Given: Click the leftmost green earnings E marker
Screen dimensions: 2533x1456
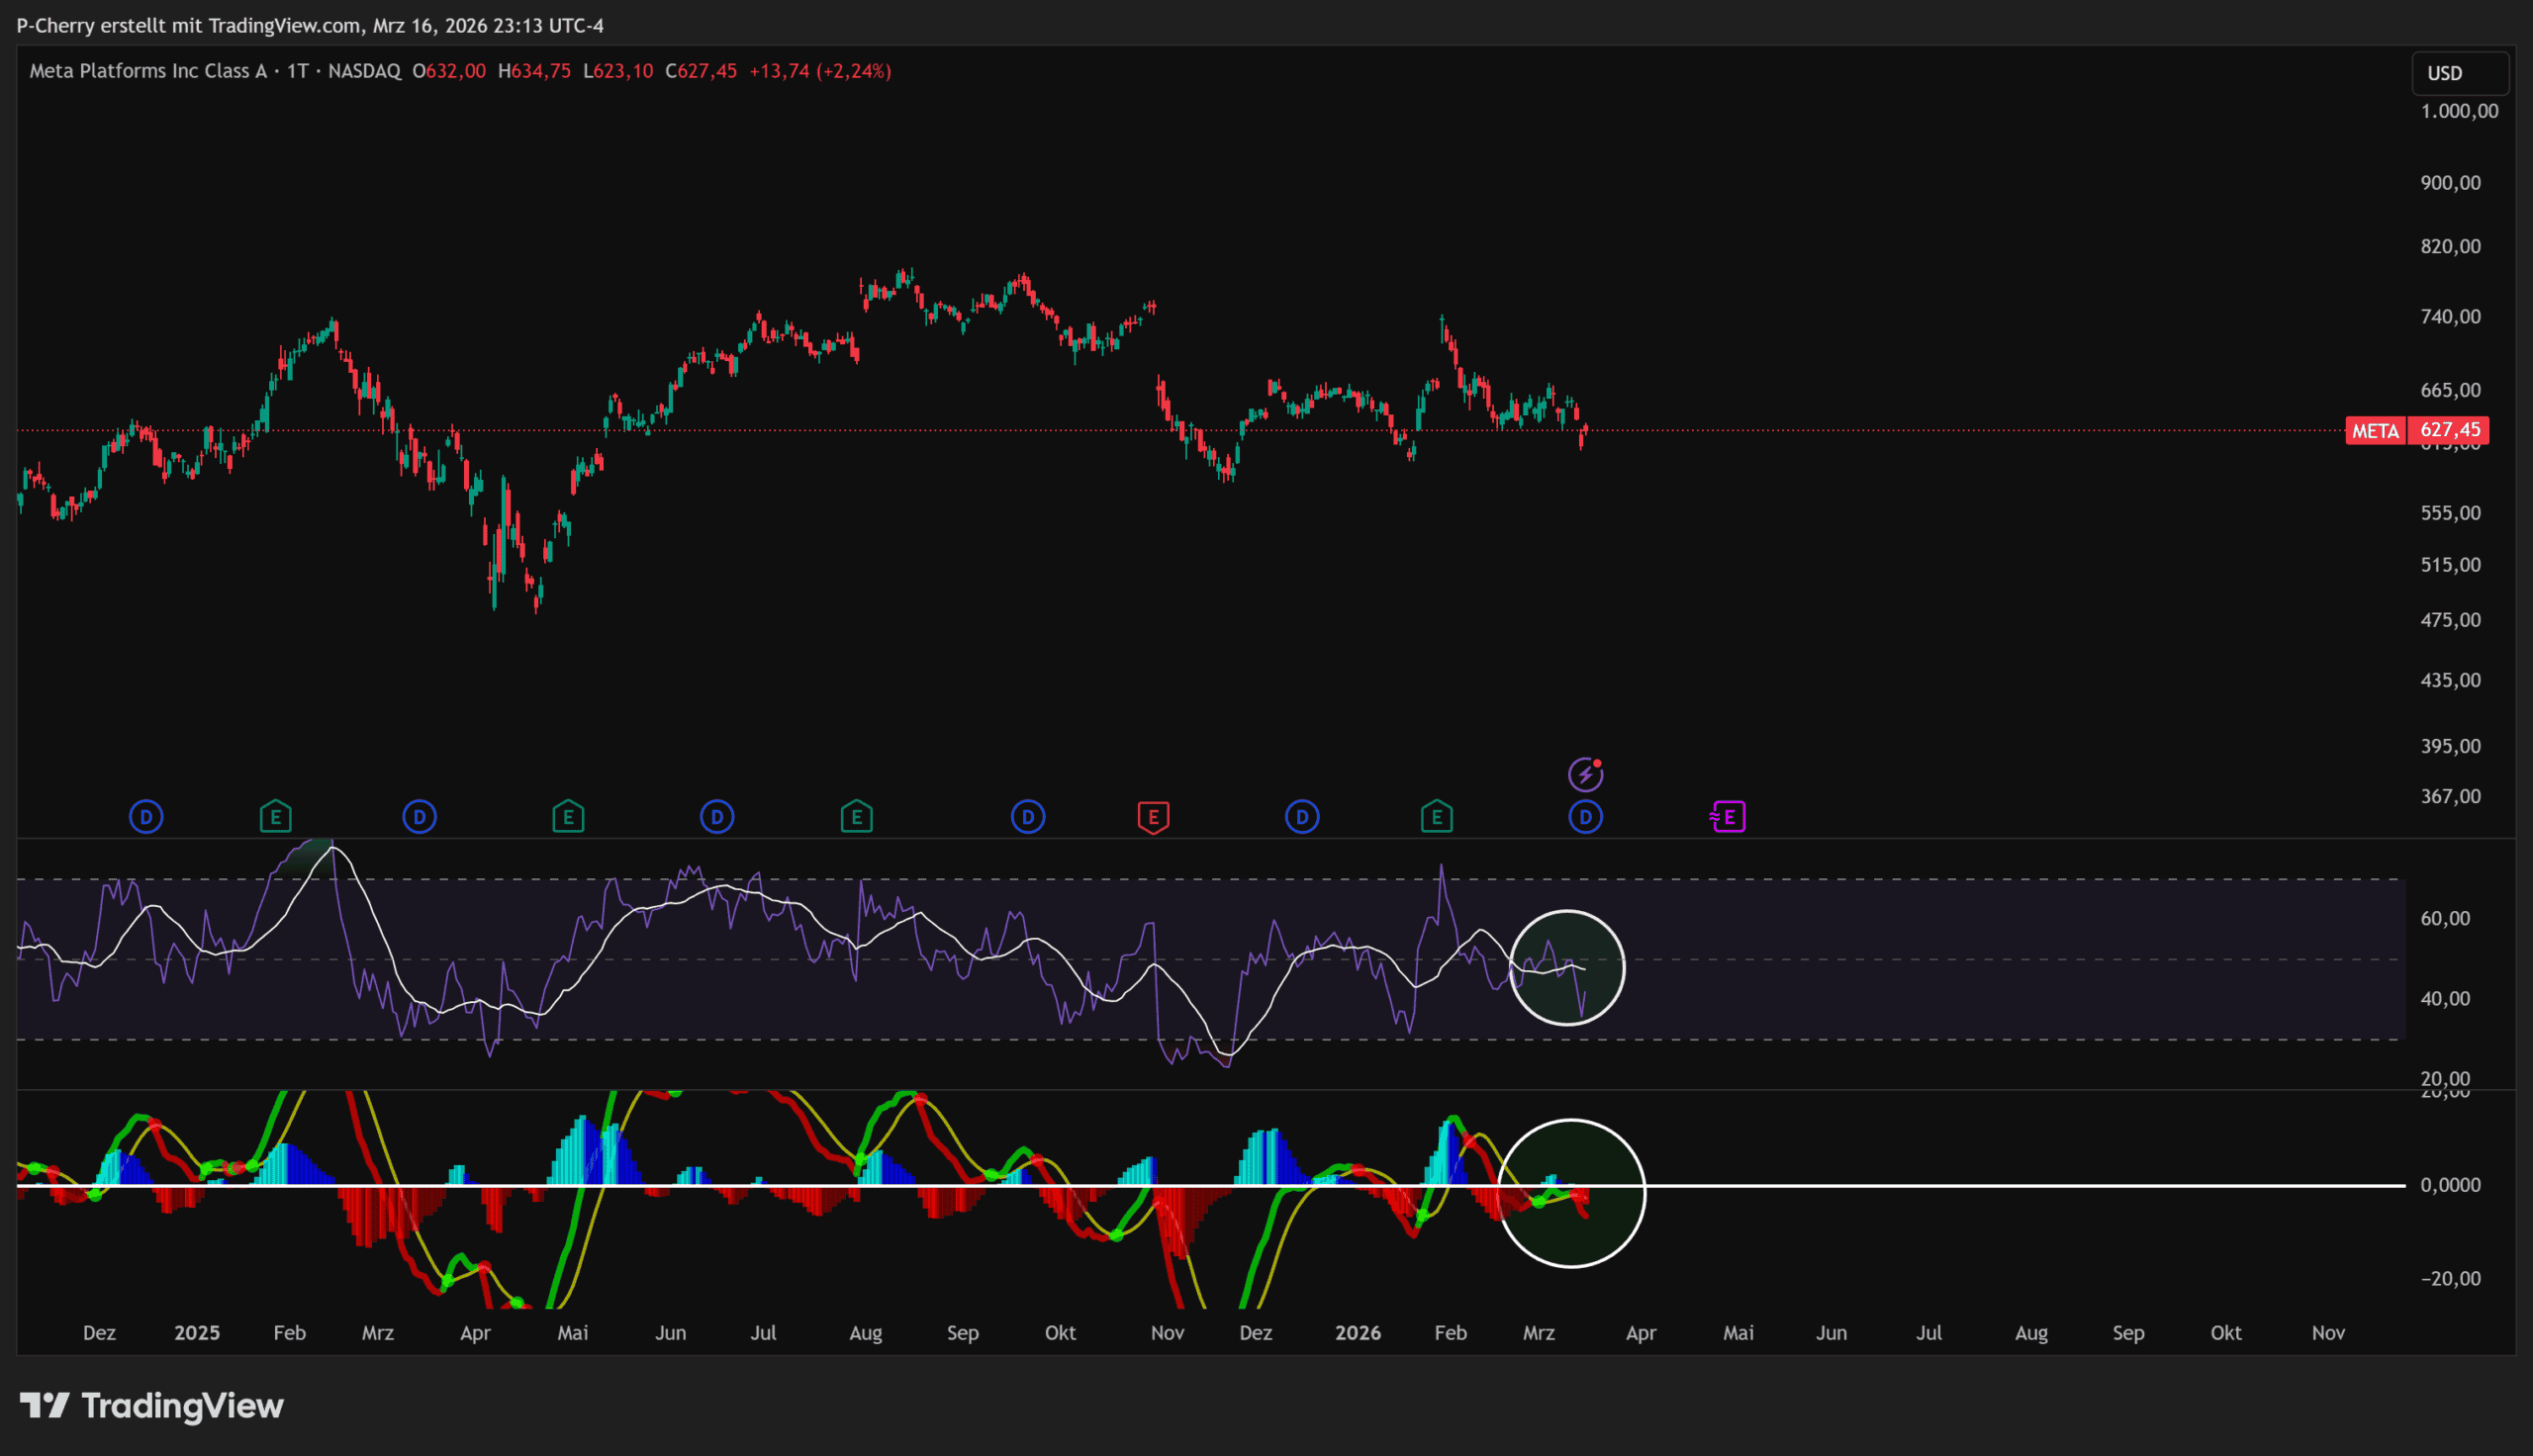Looking at the screenshot, I should 275,817.
